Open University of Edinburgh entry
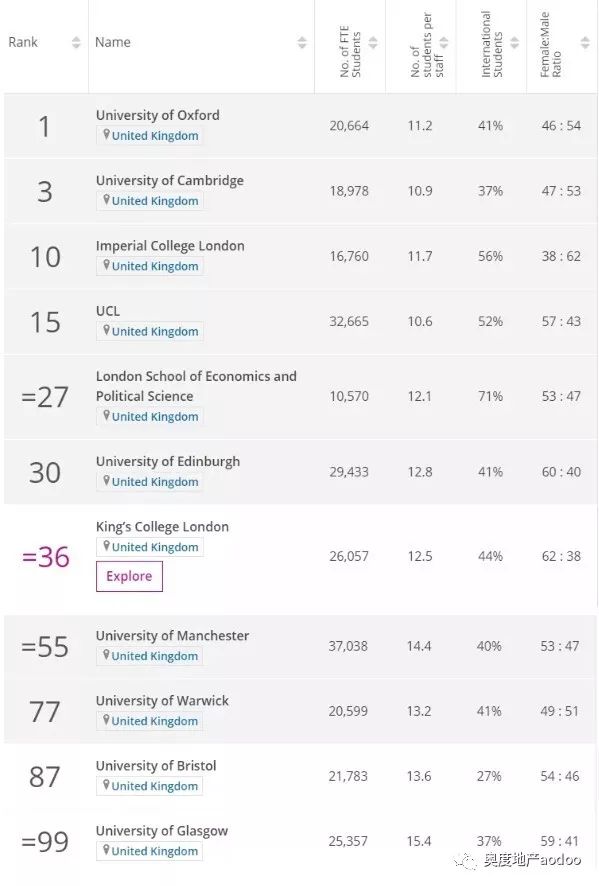This screenshot has height=886, width=599. [168, 462]
